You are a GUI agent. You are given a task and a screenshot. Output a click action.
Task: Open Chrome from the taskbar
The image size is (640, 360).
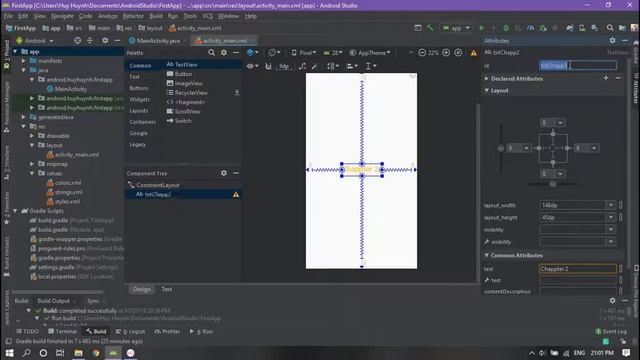click(96, 353)
